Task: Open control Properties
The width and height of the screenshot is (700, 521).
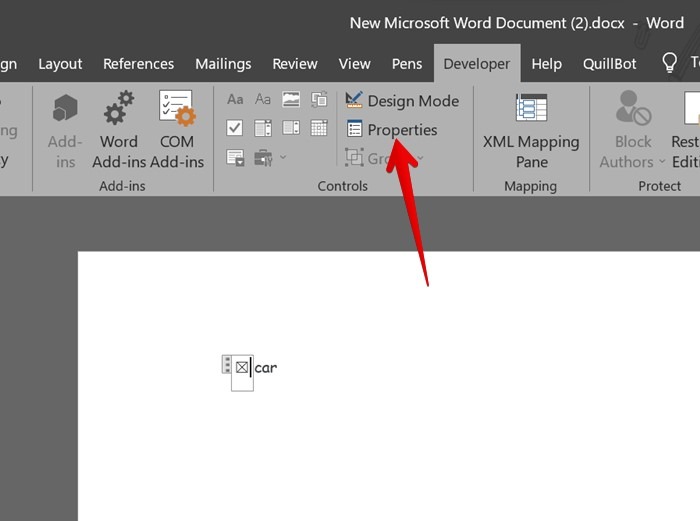Action: click(x=392, y=129)
